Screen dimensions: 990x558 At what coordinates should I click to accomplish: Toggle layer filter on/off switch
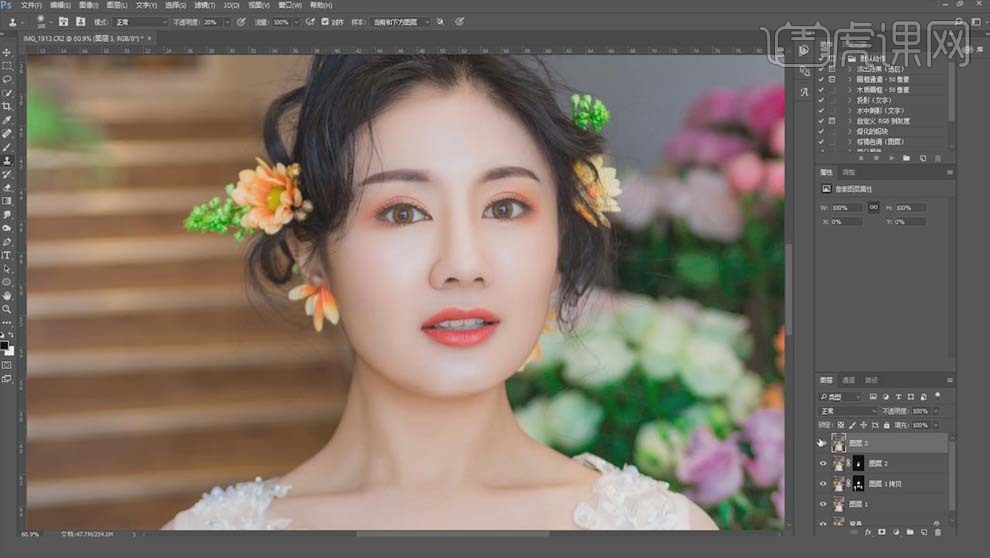tap(938, 396)
